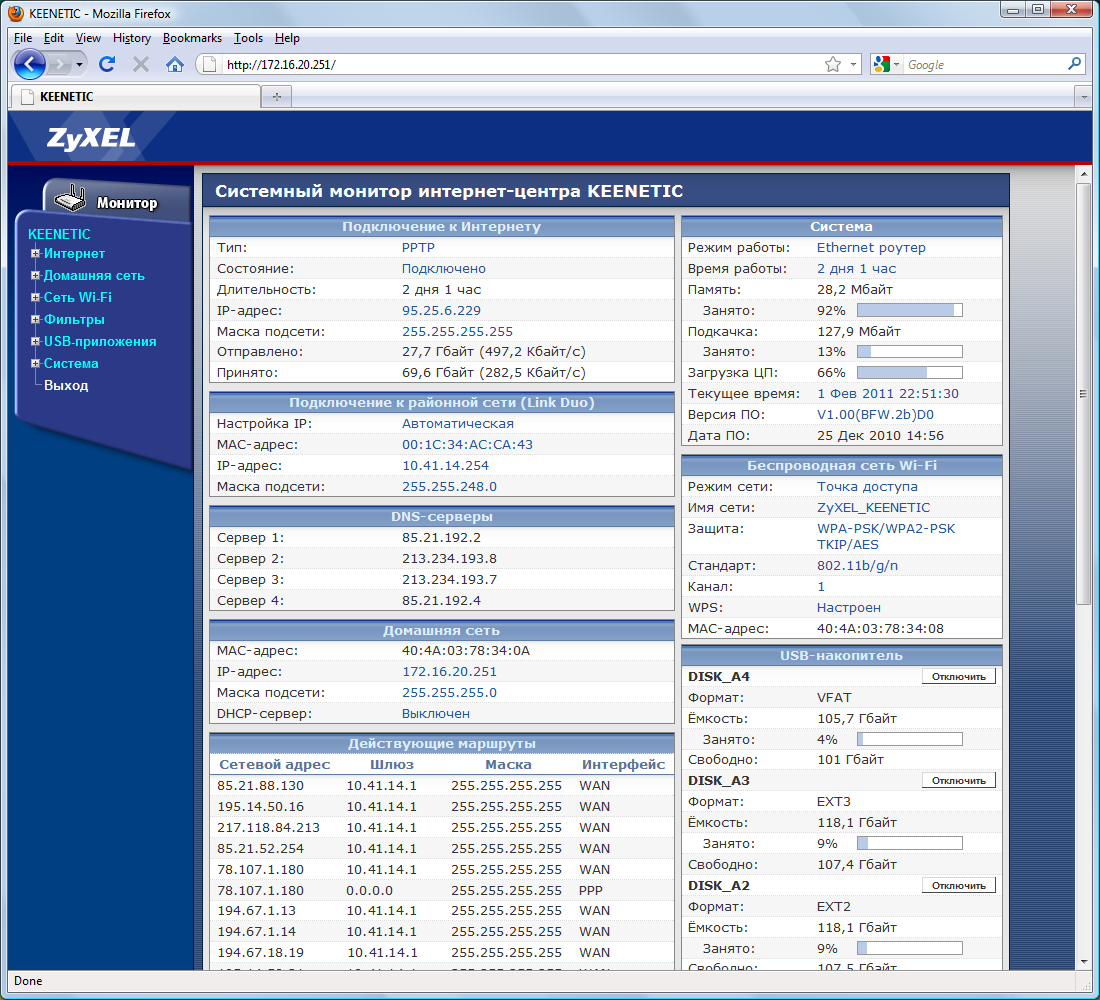
Task: Reload the page with the refresh icon
Action: click(x=107, y=64)
